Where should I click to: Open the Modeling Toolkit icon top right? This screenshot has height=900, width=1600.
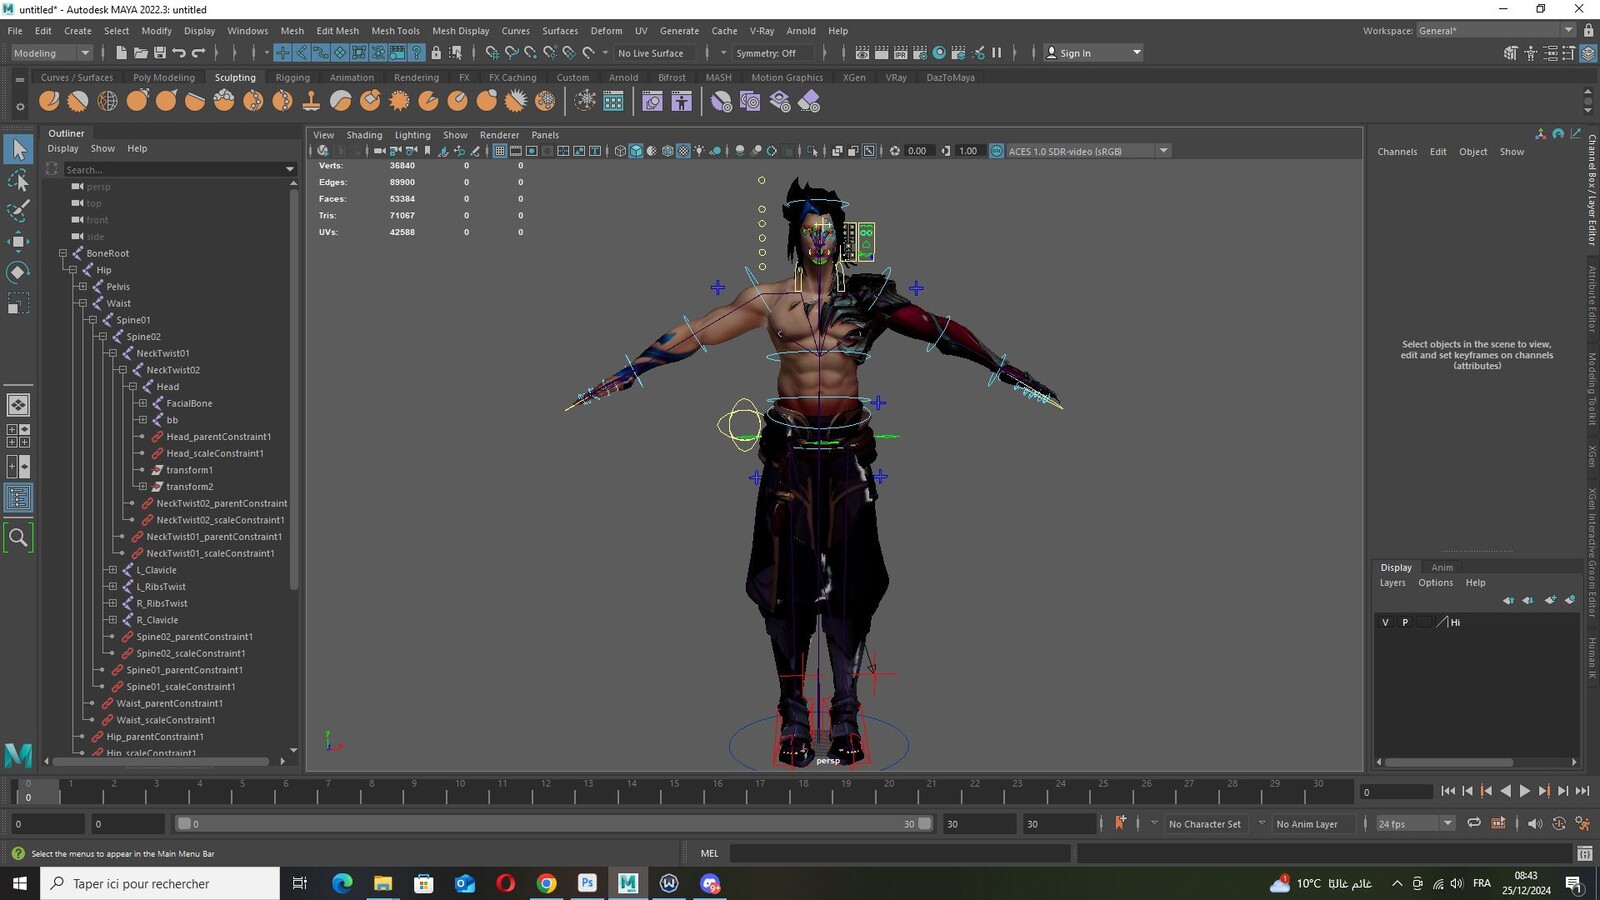pos(1510,53)
